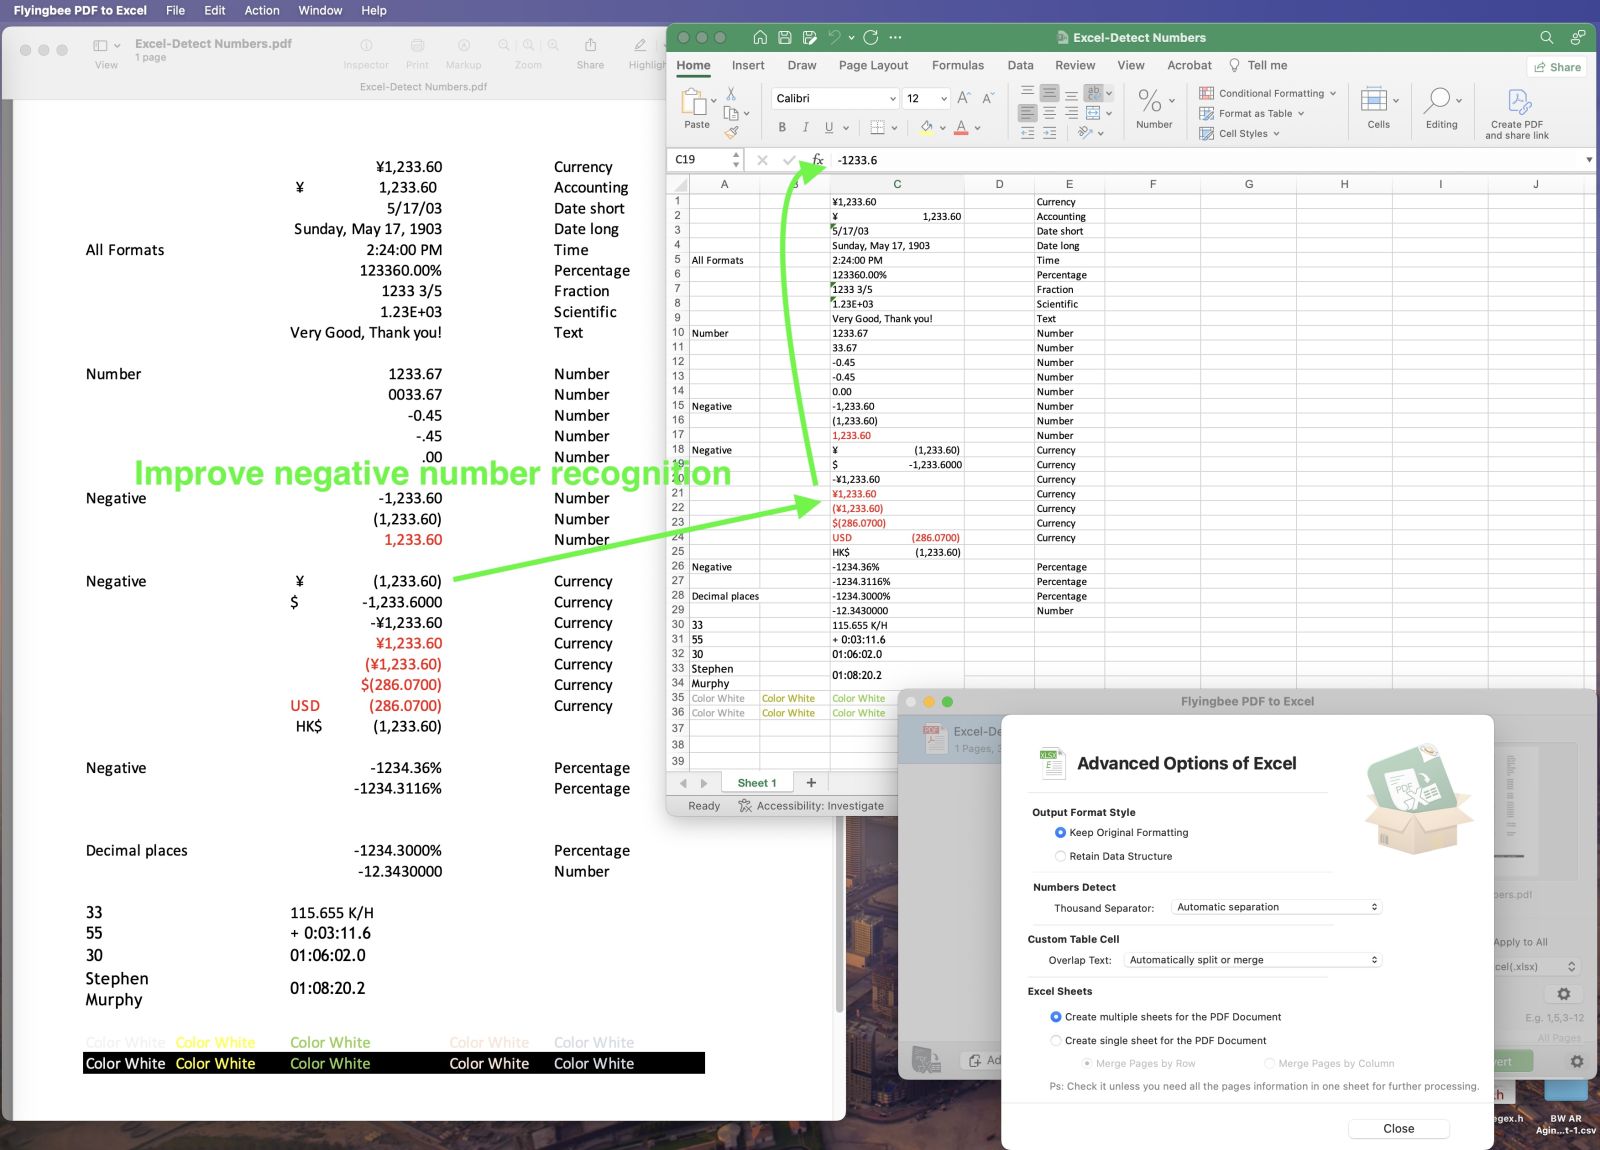Select Merge Pages by Row option
The width and height of the screenshot is (1600, 1150).
point(1087,1064)
